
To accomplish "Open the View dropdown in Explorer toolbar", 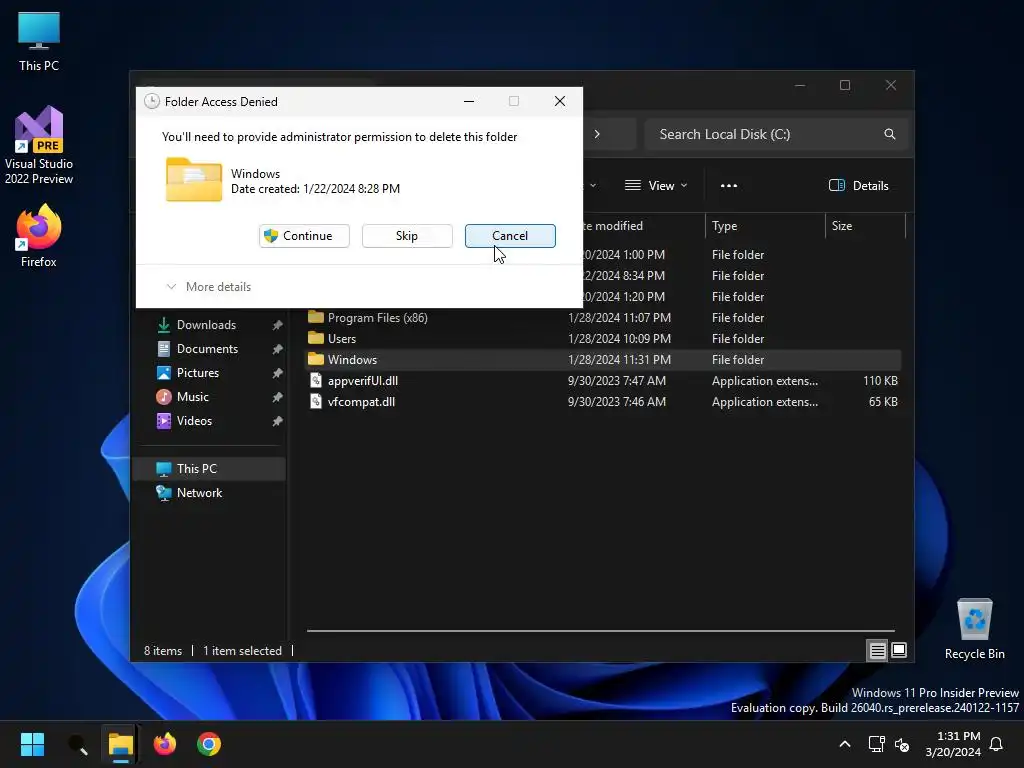I will click(x=656, y=185).
